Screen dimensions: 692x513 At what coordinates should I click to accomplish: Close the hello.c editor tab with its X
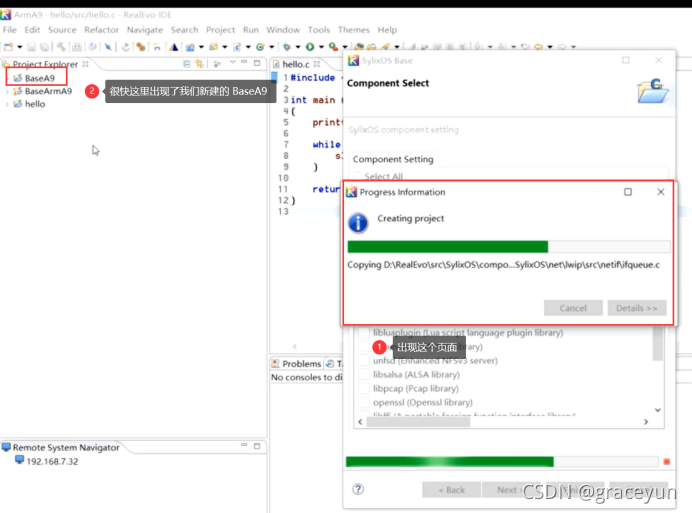316,64
